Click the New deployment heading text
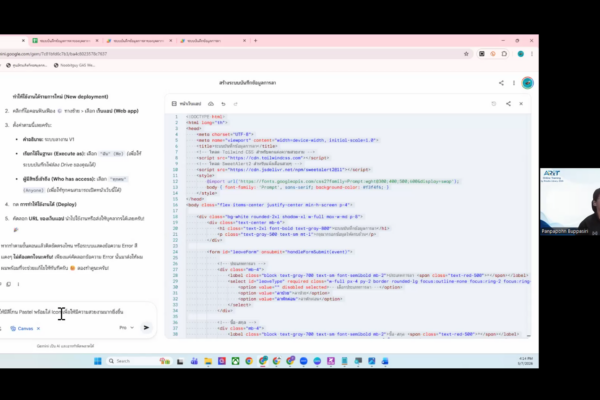This screenshot has width=600, height=400. coord(60,96)
